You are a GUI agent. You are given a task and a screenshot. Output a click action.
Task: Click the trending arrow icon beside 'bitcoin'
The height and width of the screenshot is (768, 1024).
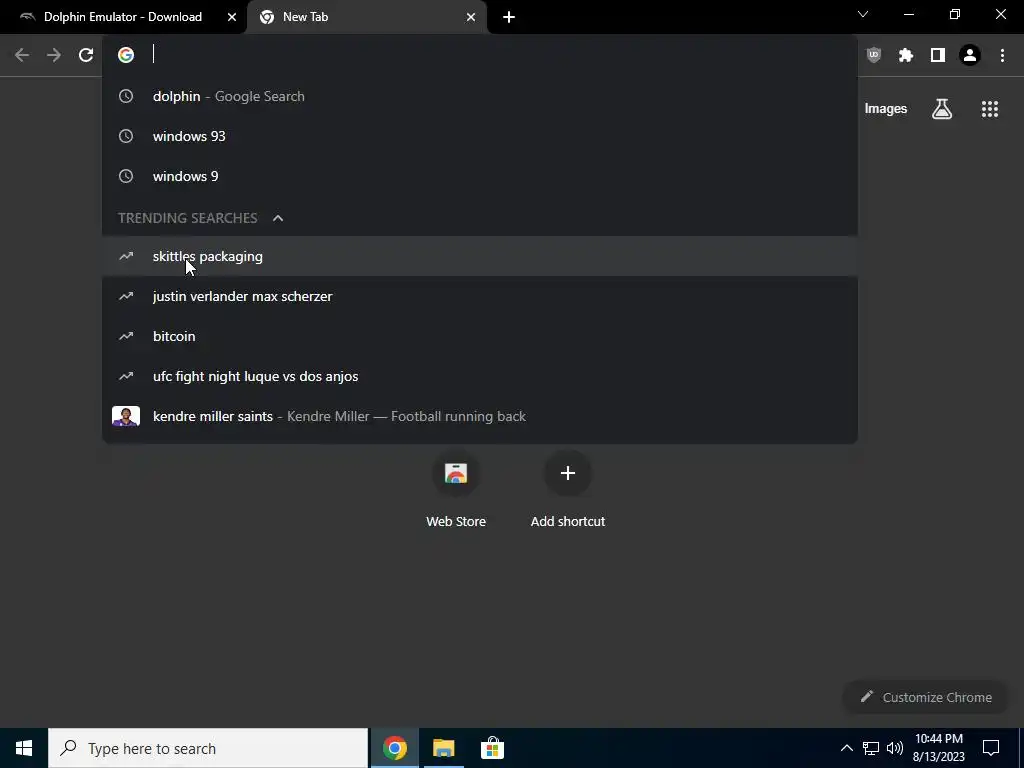point(126,336)
